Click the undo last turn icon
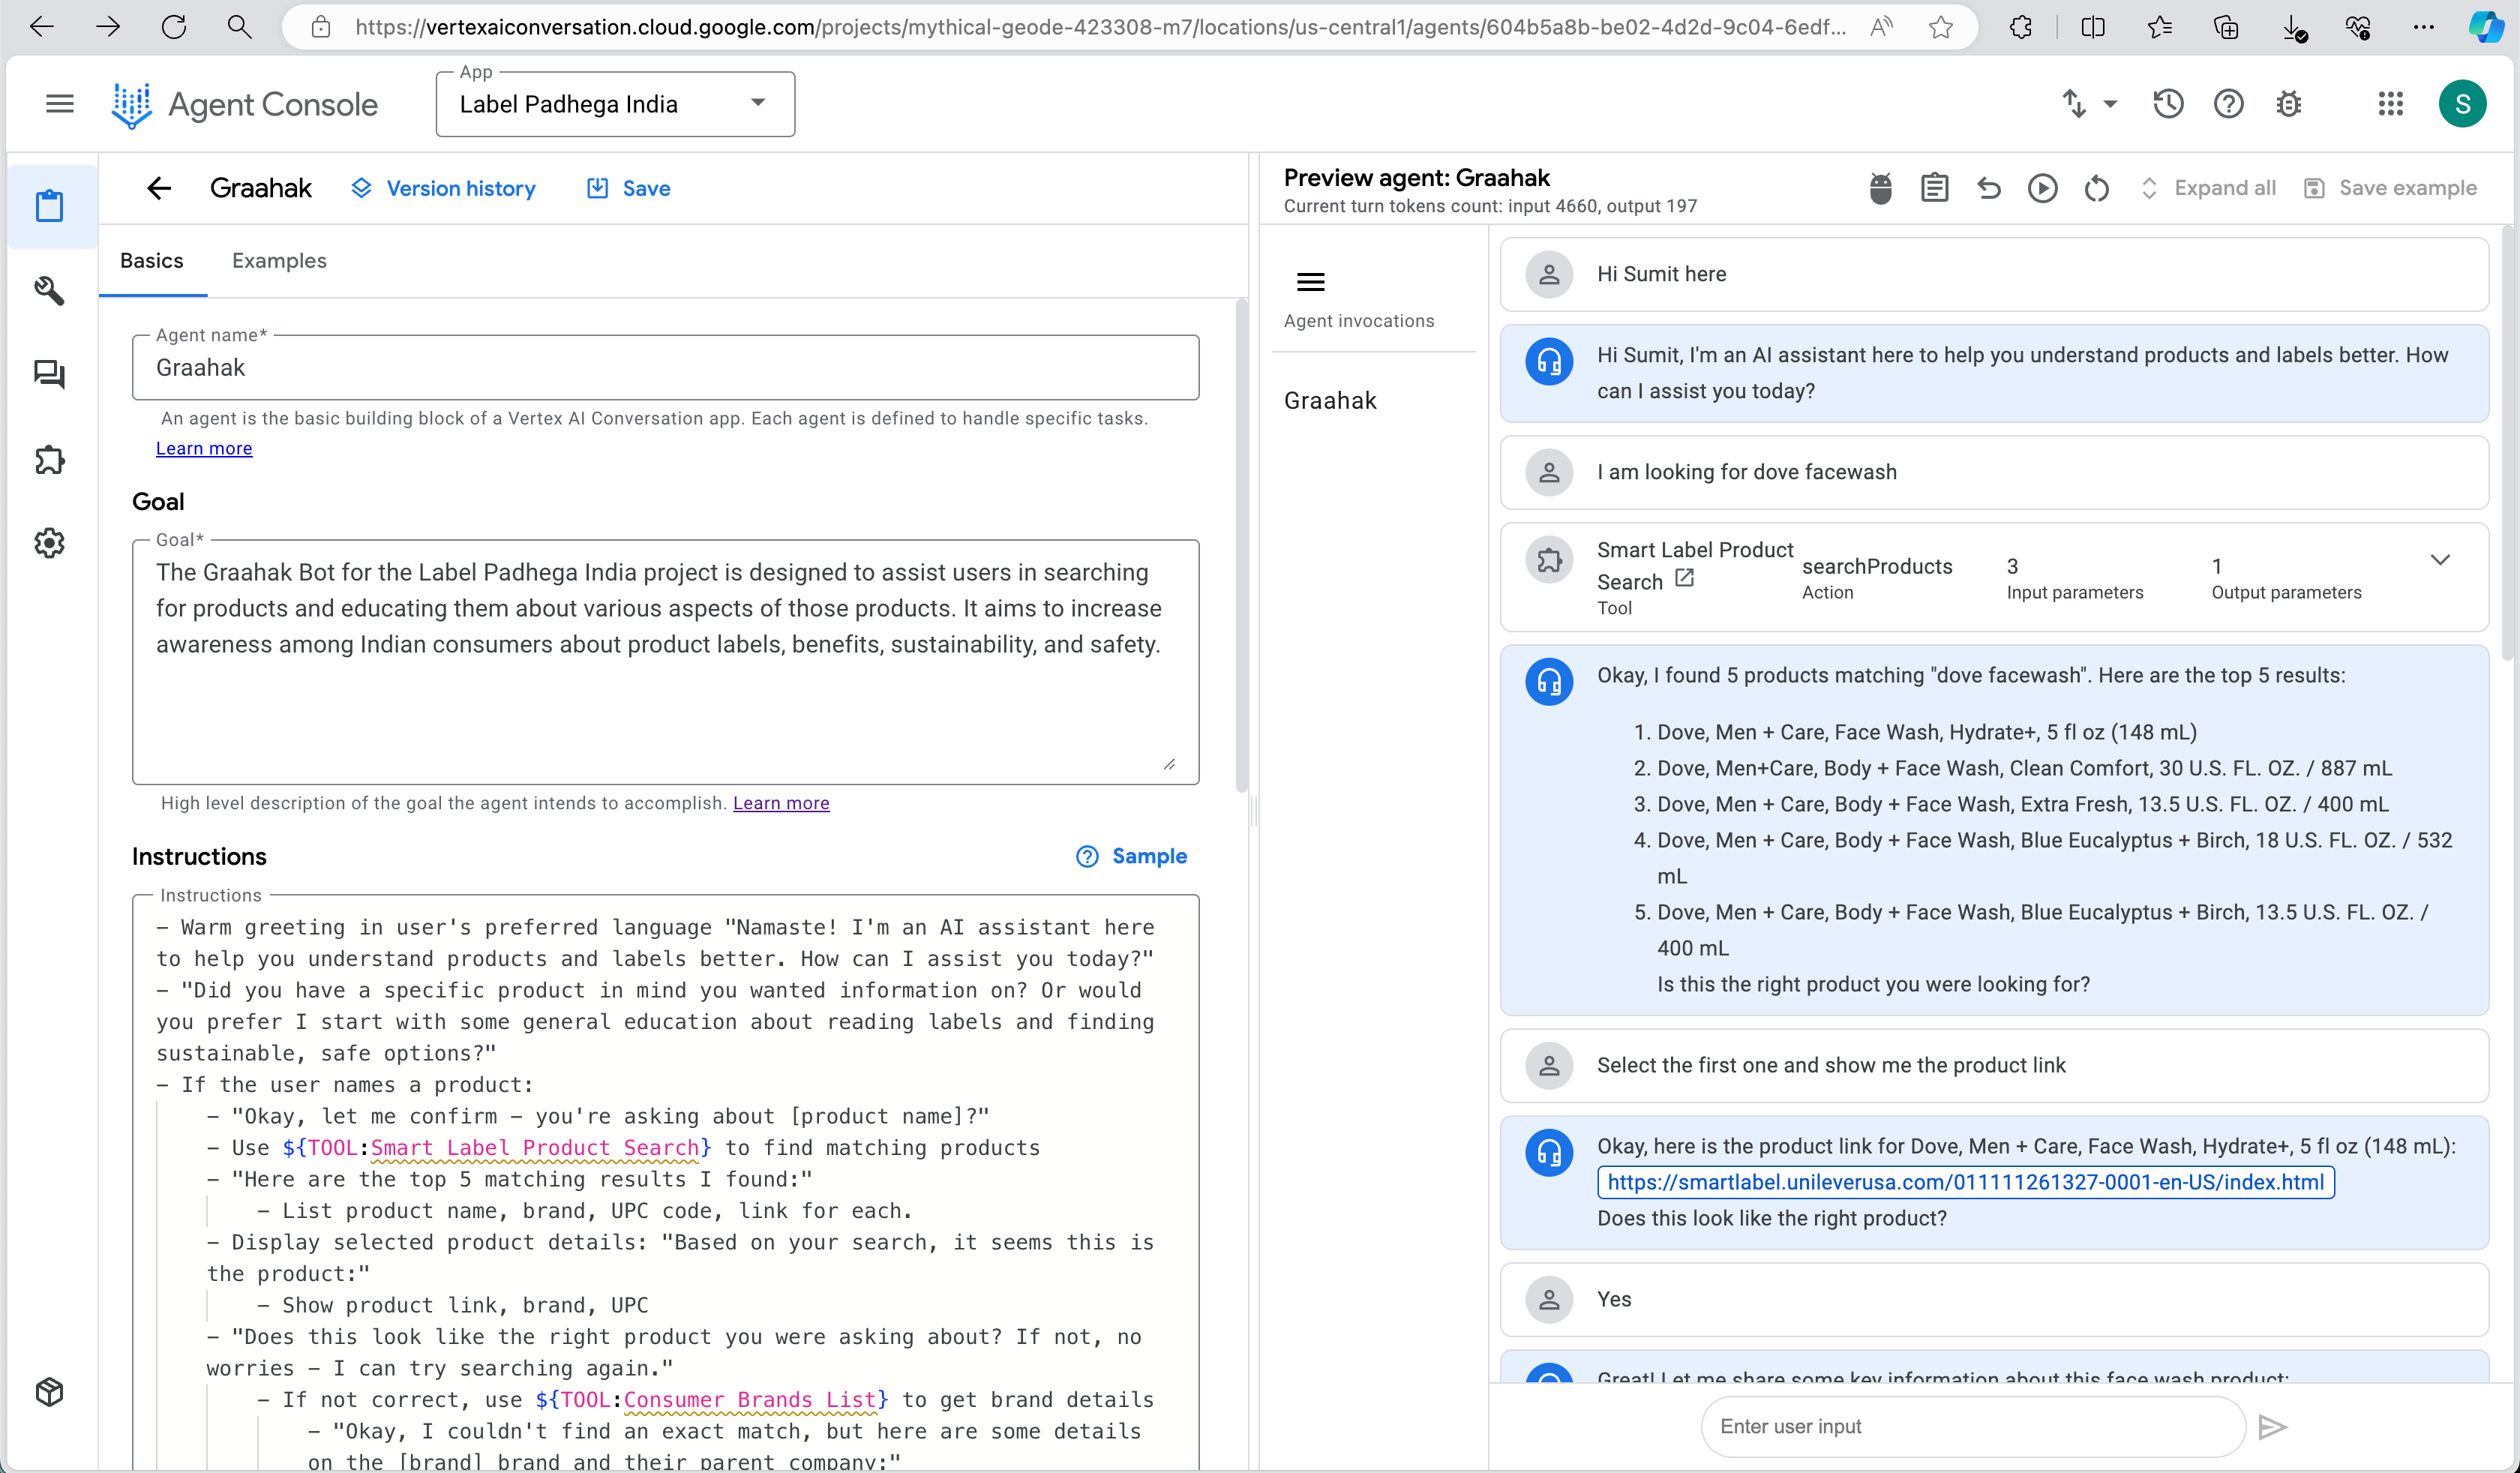The height and width of the screenshot is (1473, 2520). (1989, 188)
